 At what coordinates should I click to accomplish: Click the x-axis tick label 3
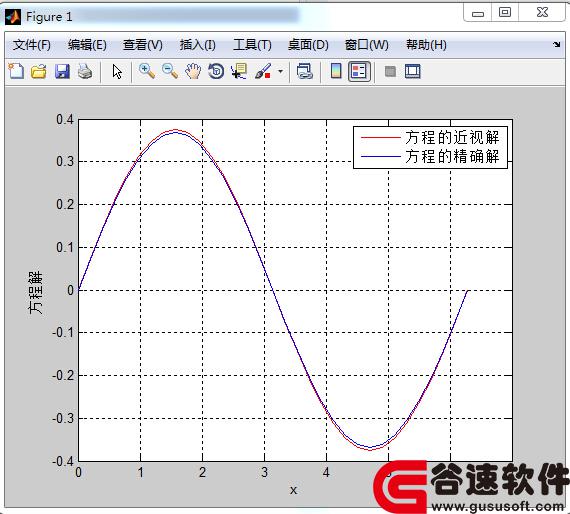click(x=264, y=472)
